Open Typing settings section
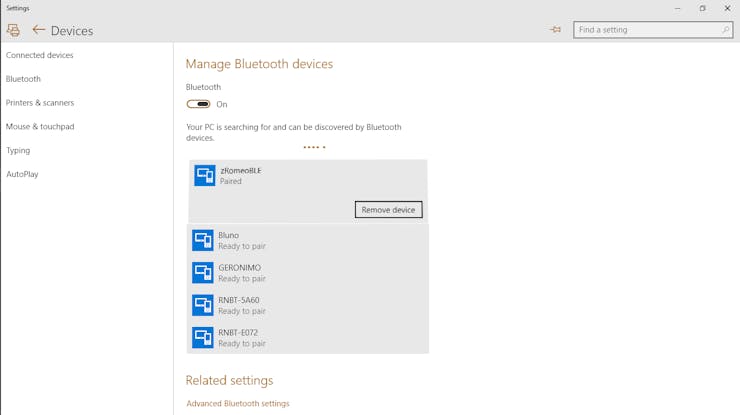The image size is (740, 415). click(18, 151)
